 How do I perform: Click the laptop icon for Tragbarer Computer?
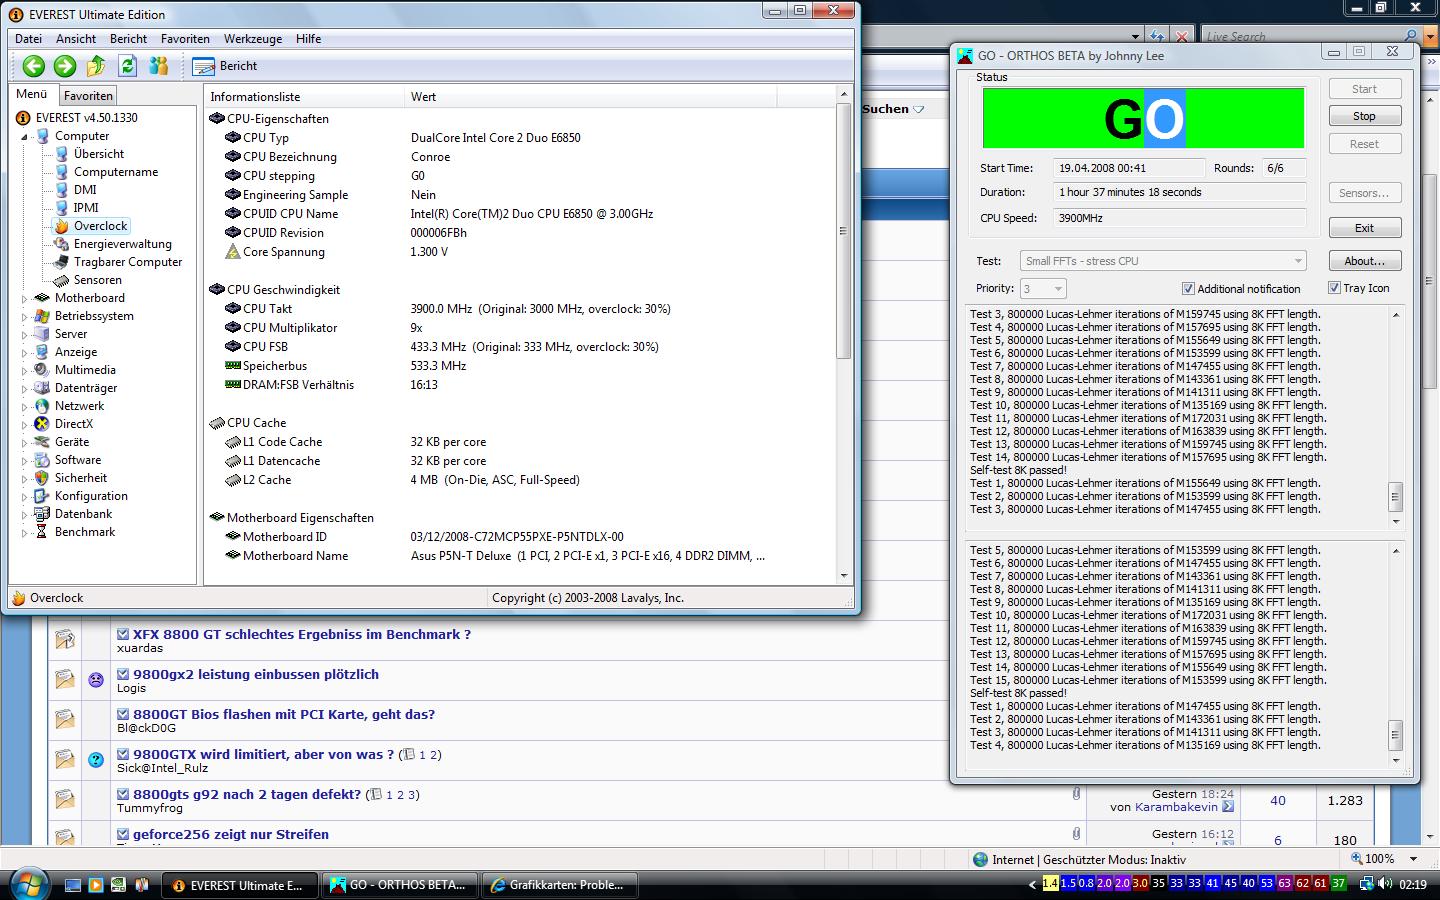62,262
